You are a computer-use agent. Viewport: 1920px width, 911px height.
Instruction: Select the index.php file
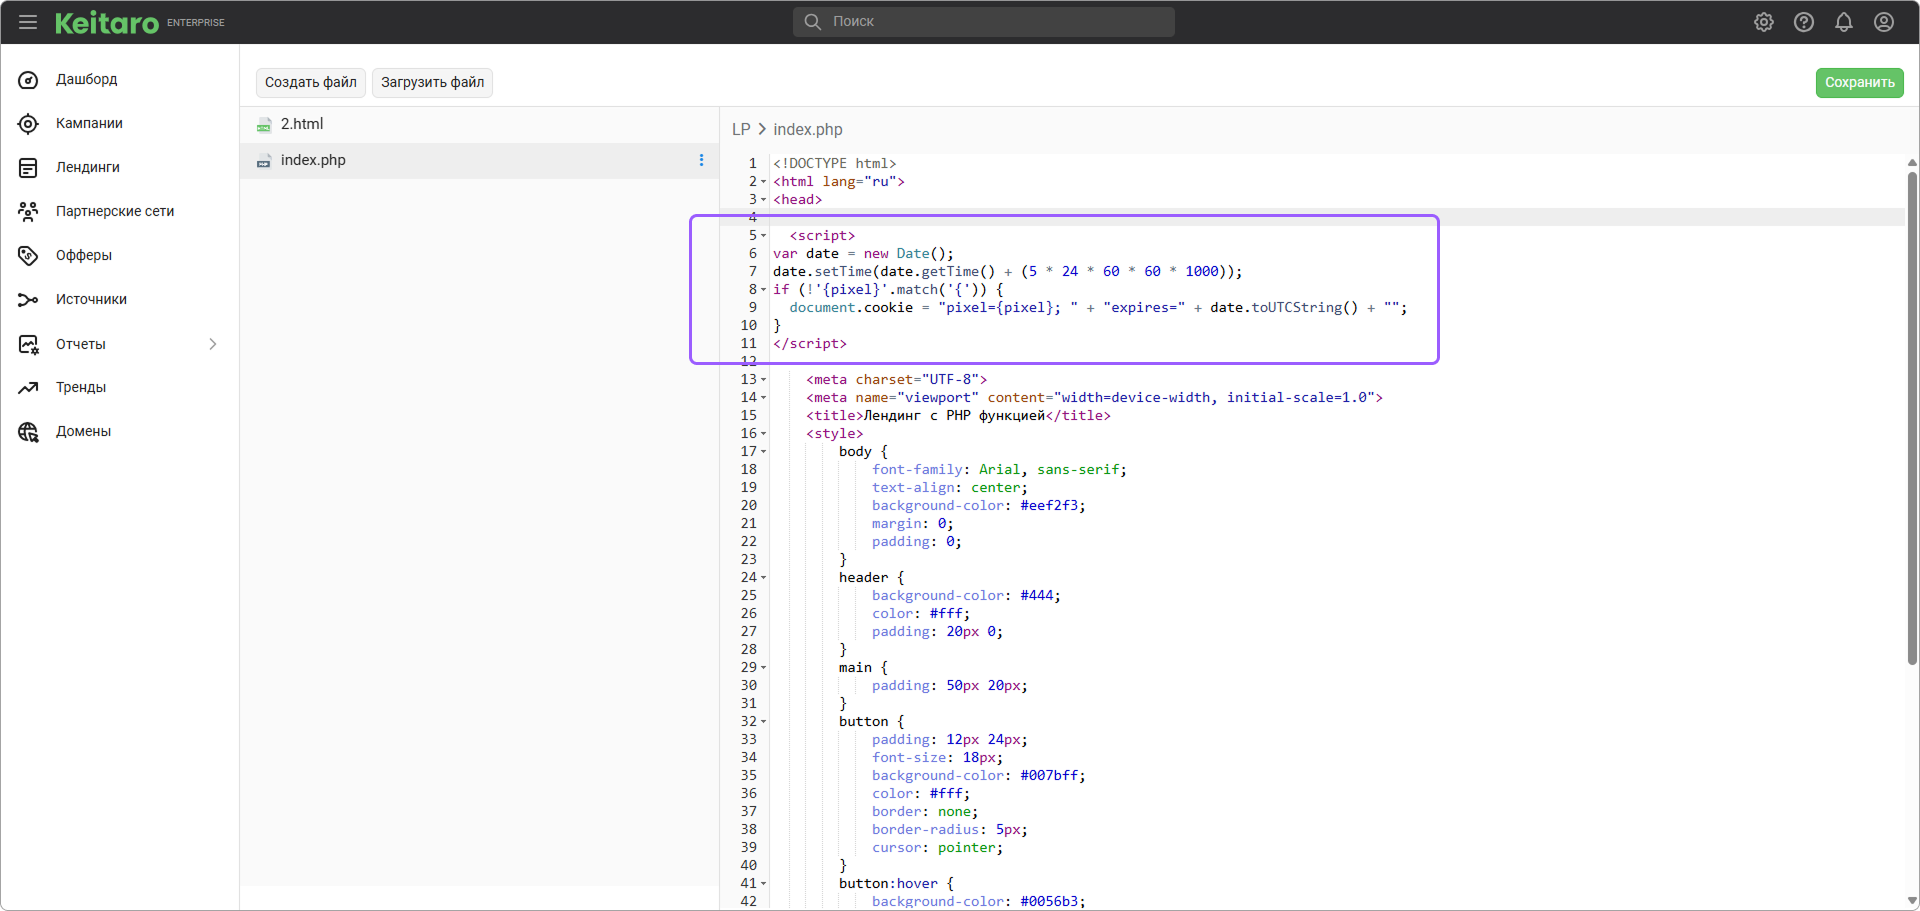click(480, 160)
